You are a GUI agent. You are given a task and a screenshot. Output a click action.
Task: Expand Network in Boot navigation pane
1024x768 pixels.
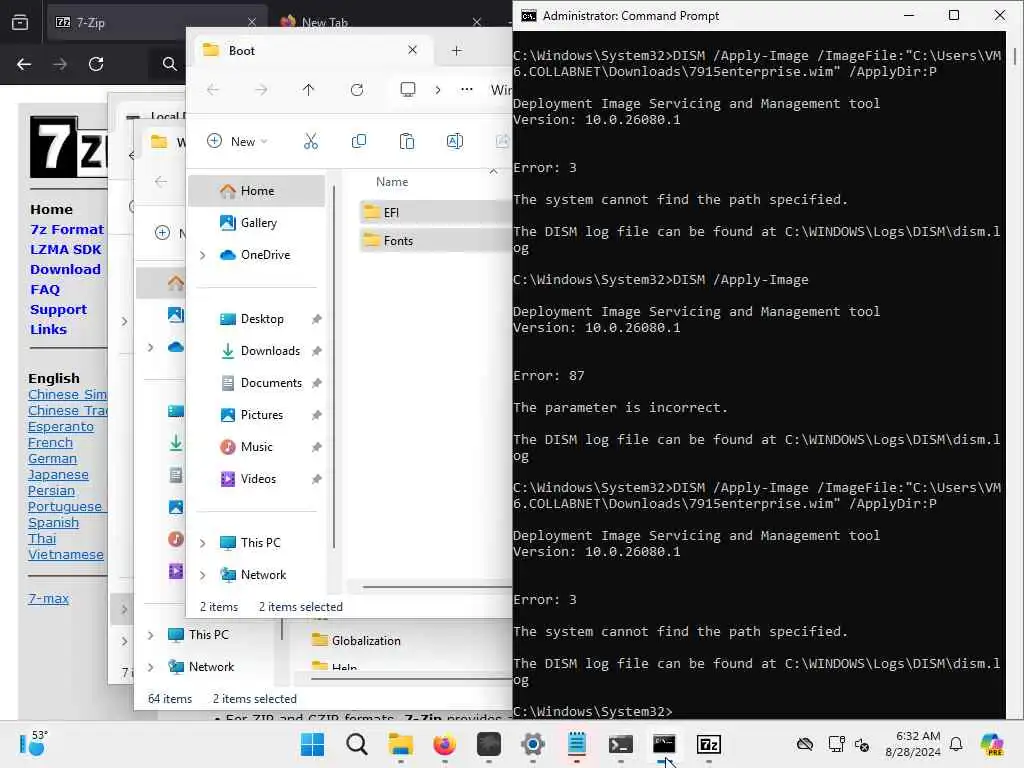(x=202, y=575)
